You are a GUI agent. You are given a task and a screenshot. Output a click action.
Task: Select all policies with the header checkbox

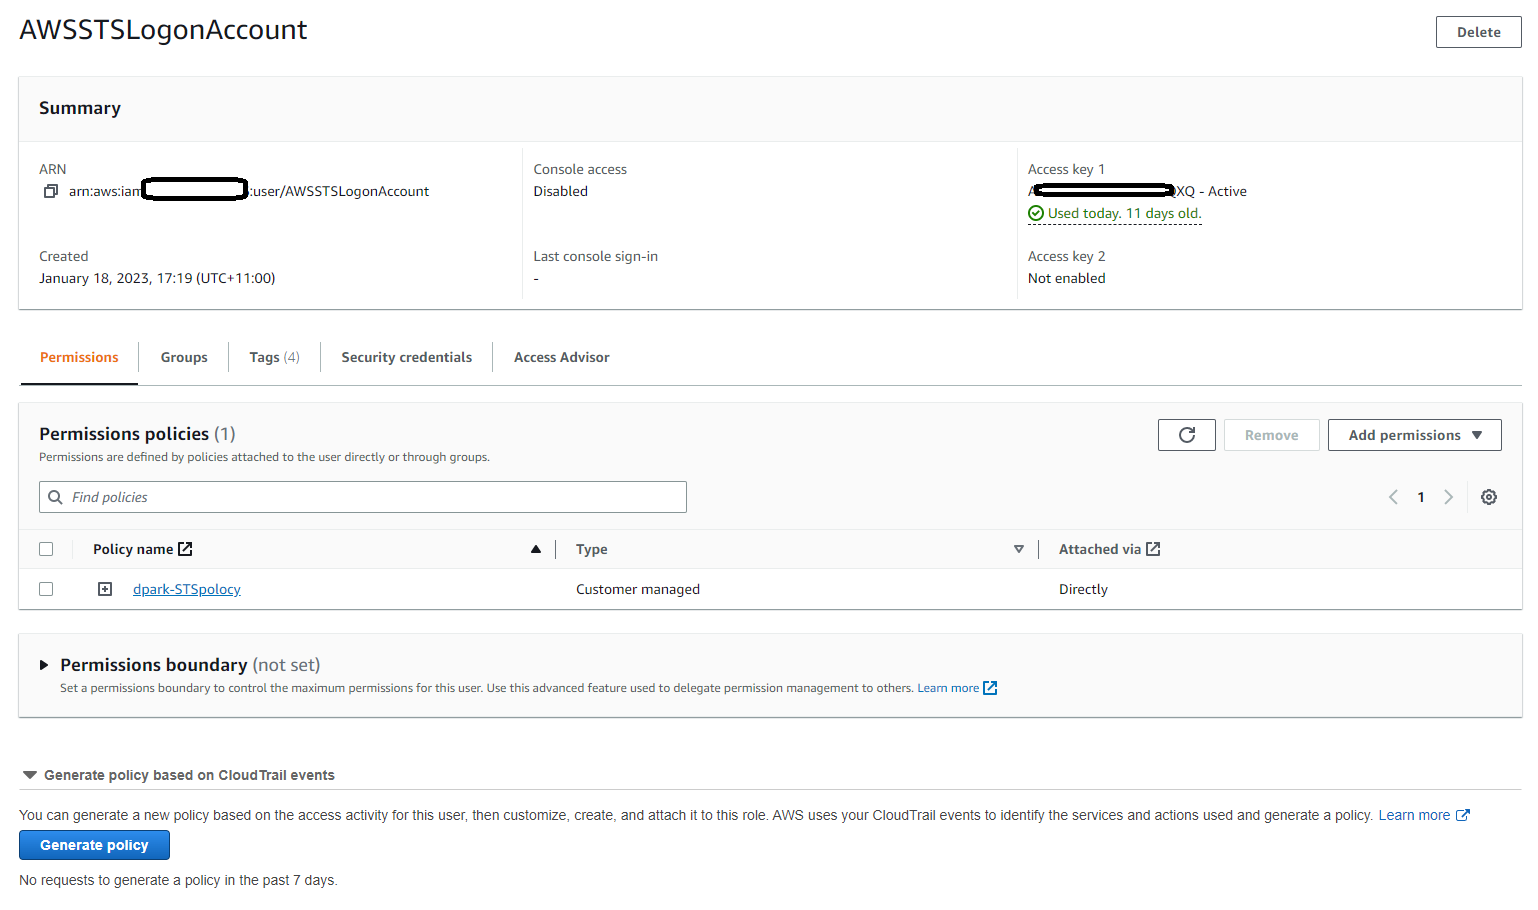pyautogui.click(x=46, y=548)
